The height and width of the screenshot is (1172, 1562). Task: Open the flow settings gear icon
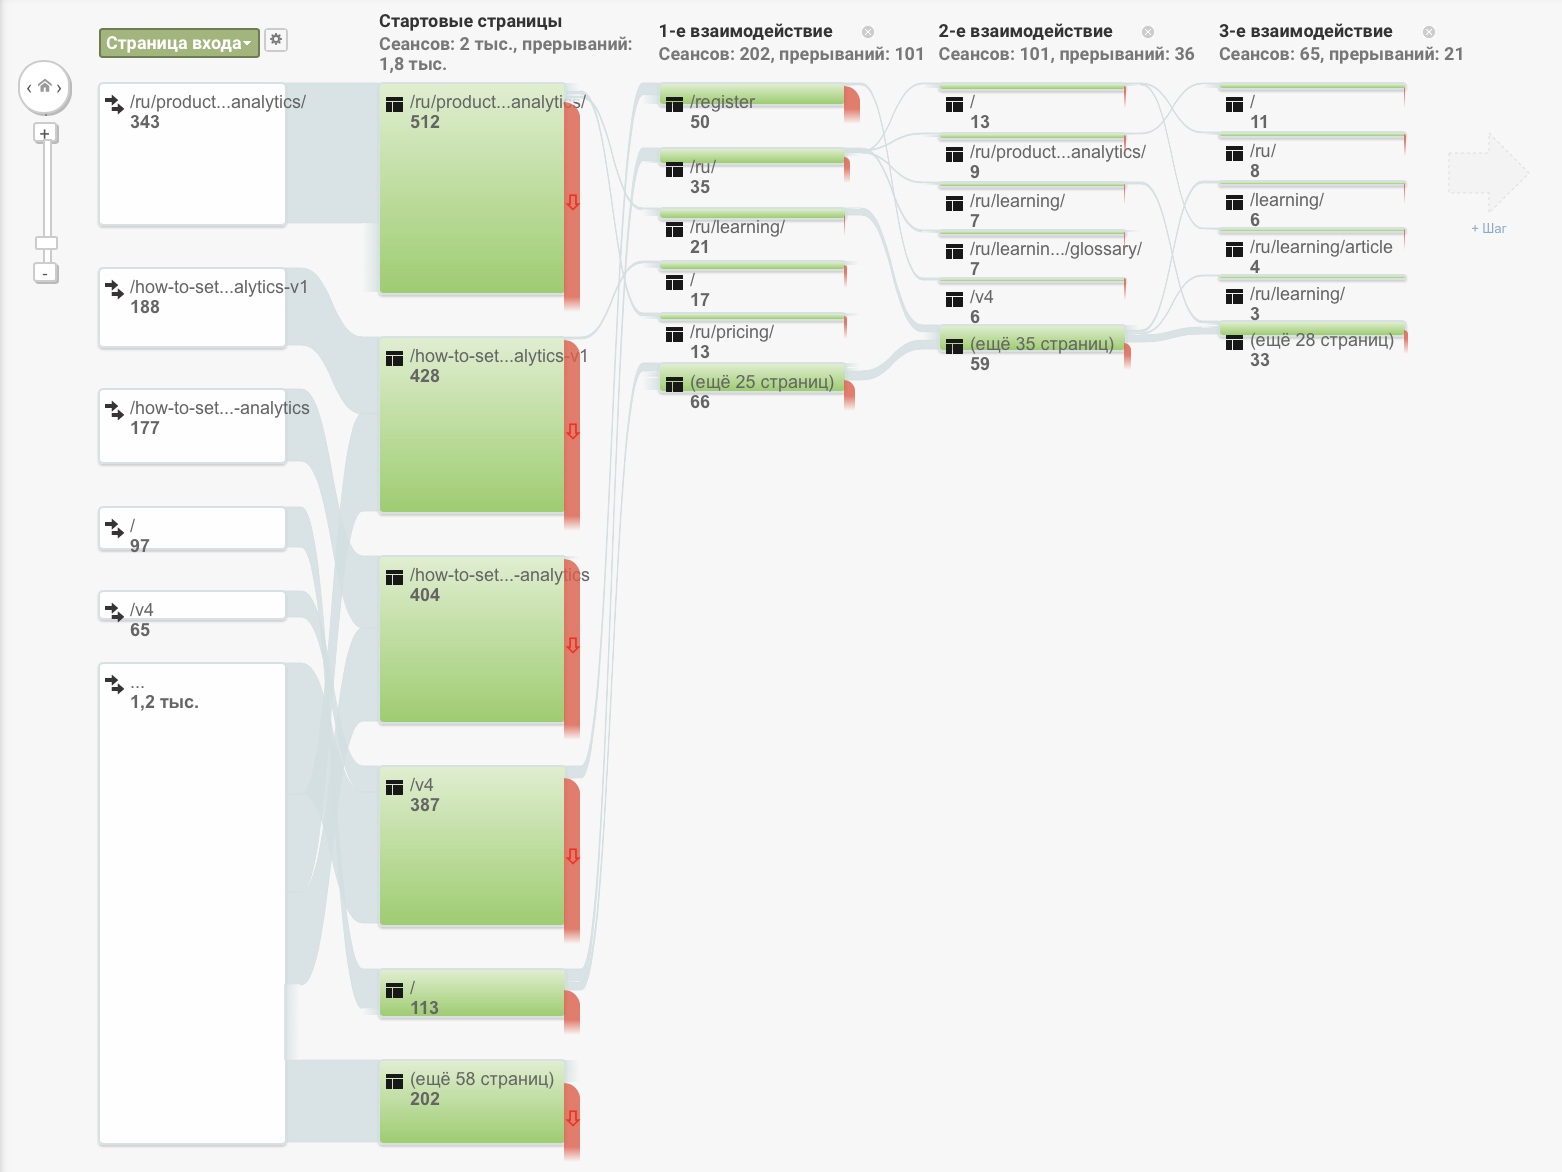pos(276,40)
